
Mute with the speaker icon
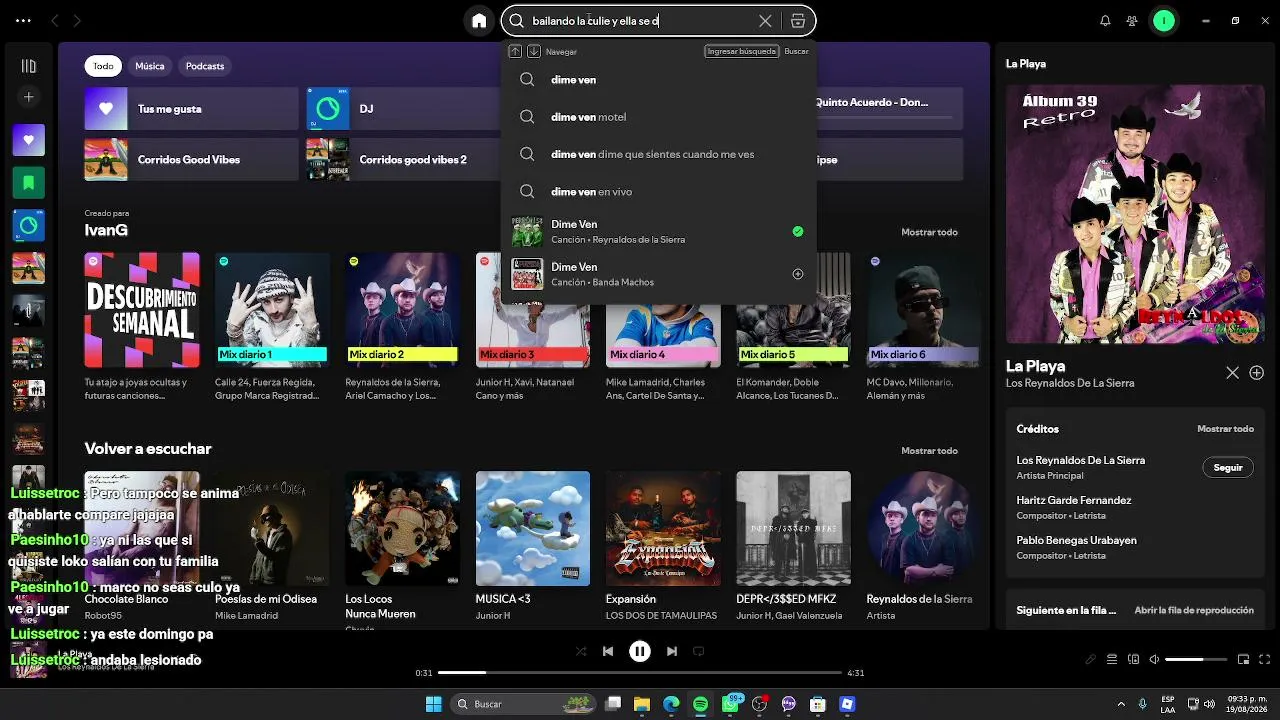pyautogui.click(x=1154, y=660)
